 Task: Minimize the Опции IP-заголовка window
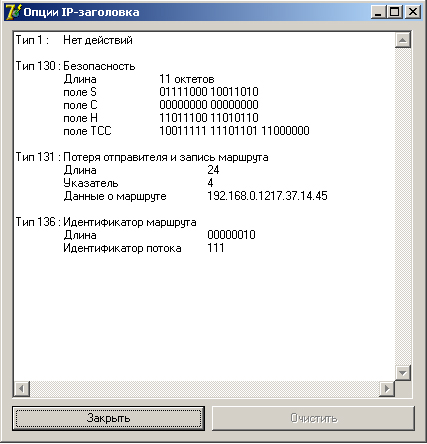[x=378, y=12]
